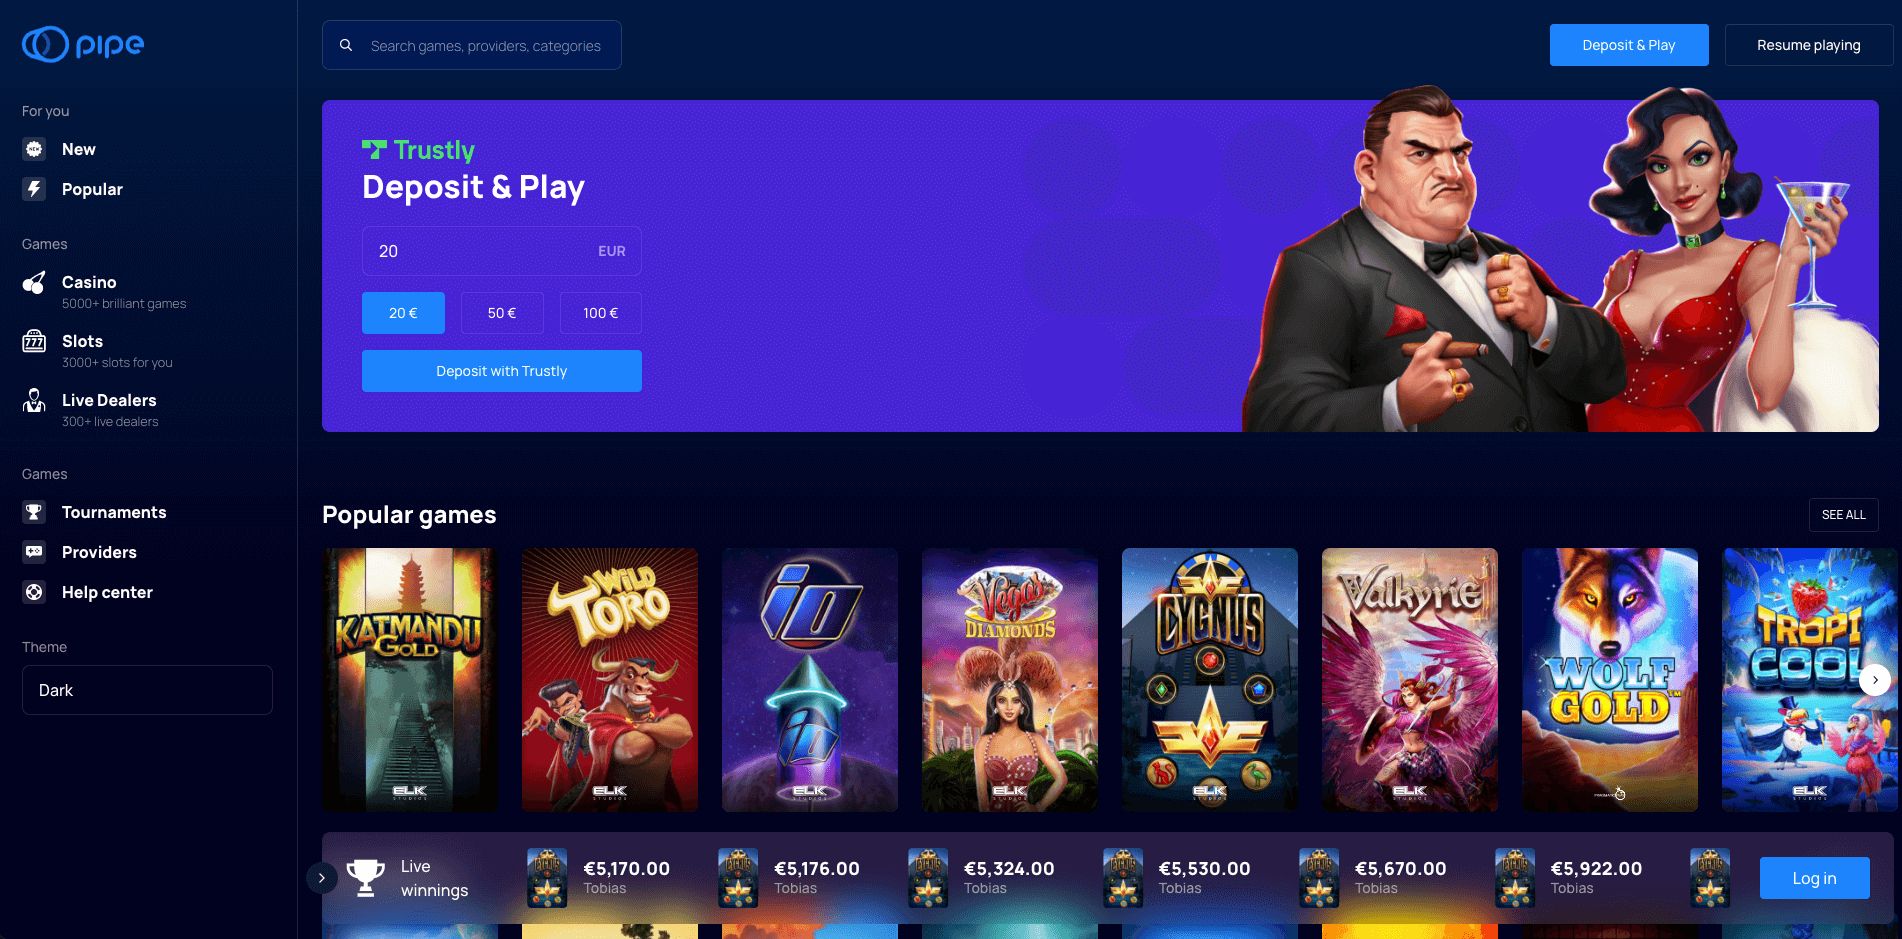Select the 50 € amount option
1902x939 pixels.
pos(502,313)
